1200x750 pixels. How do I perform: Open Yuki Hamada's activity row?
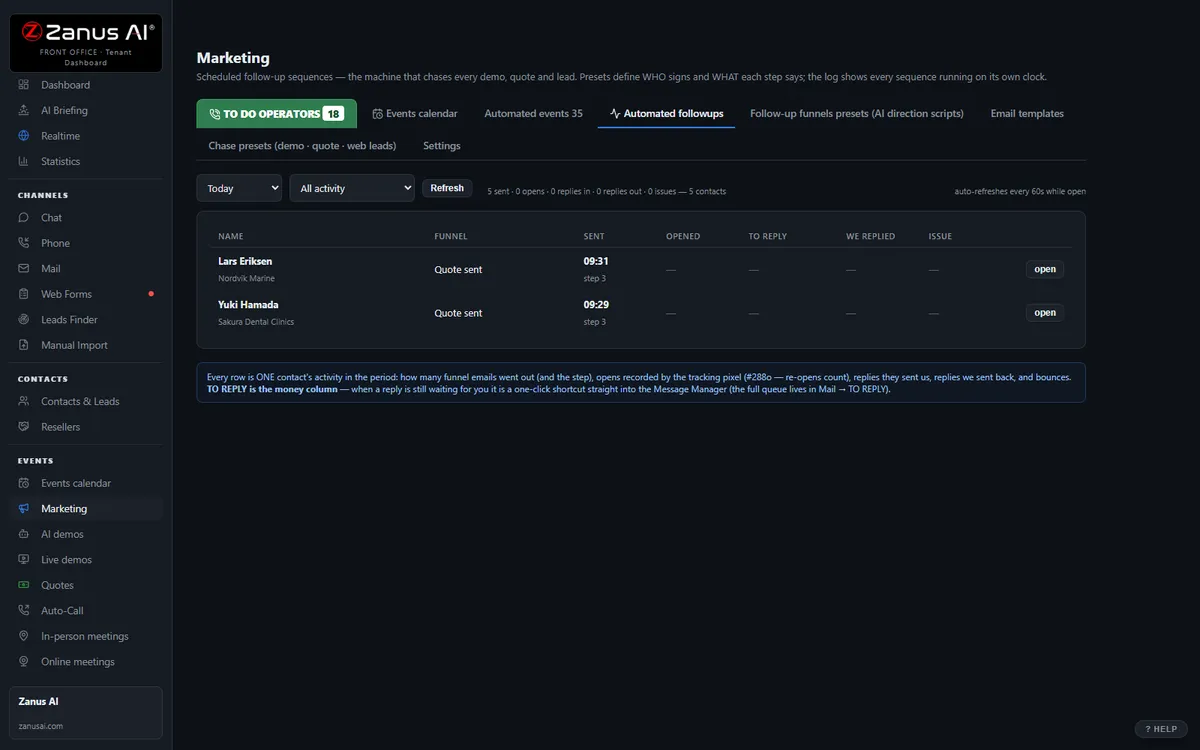click(641, 313)
